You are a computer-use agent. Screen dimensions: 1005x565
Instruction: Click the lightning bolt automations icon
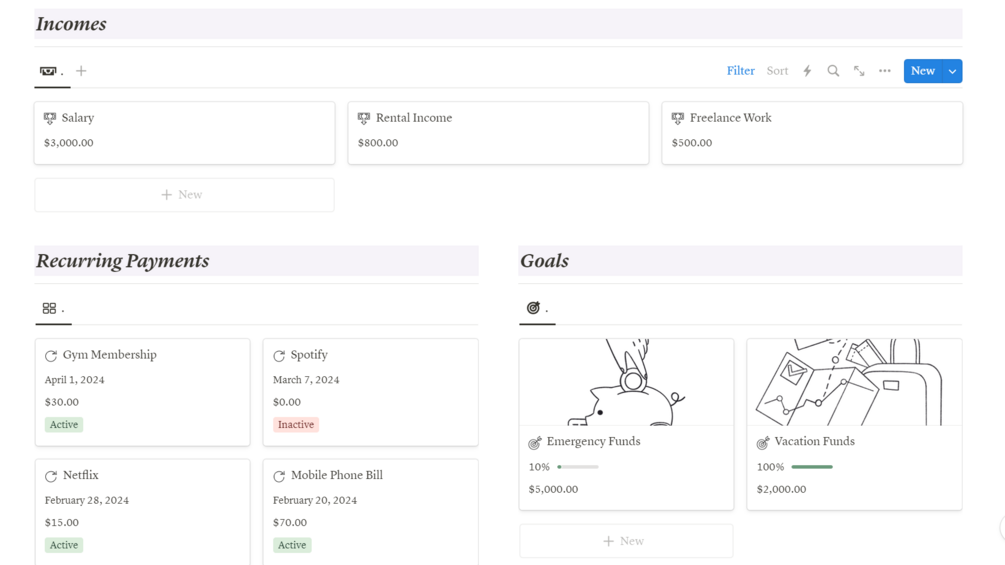(807, 71)
